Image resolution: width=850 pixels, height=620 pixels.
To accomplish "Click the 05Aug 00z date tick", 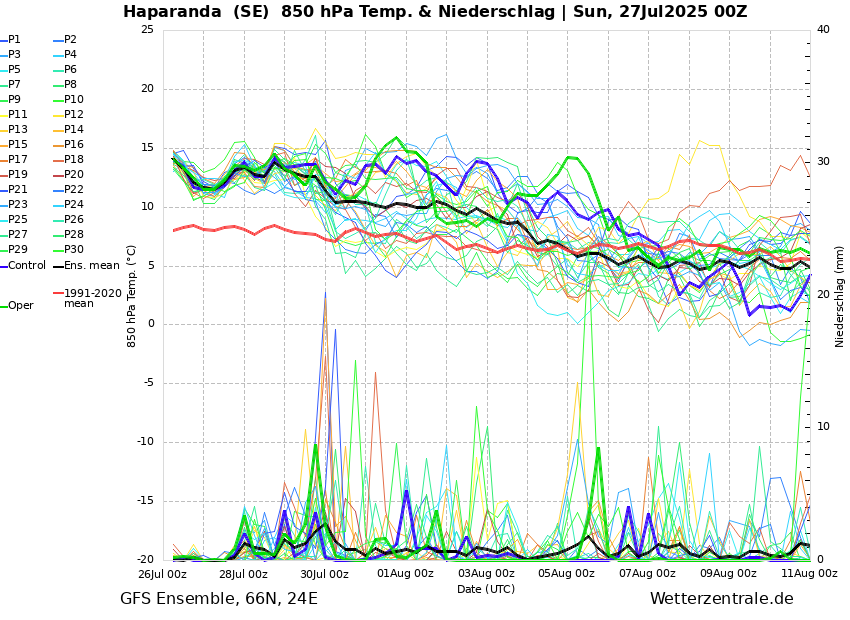I will pyautogui.click(x=567, y=574).
